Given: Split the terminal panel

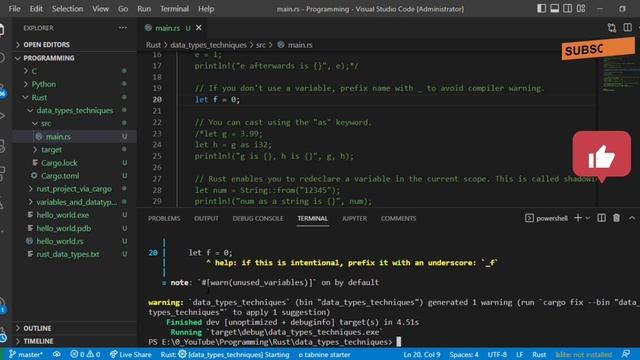Looking at the screenshot, I should tap(601, 218).
